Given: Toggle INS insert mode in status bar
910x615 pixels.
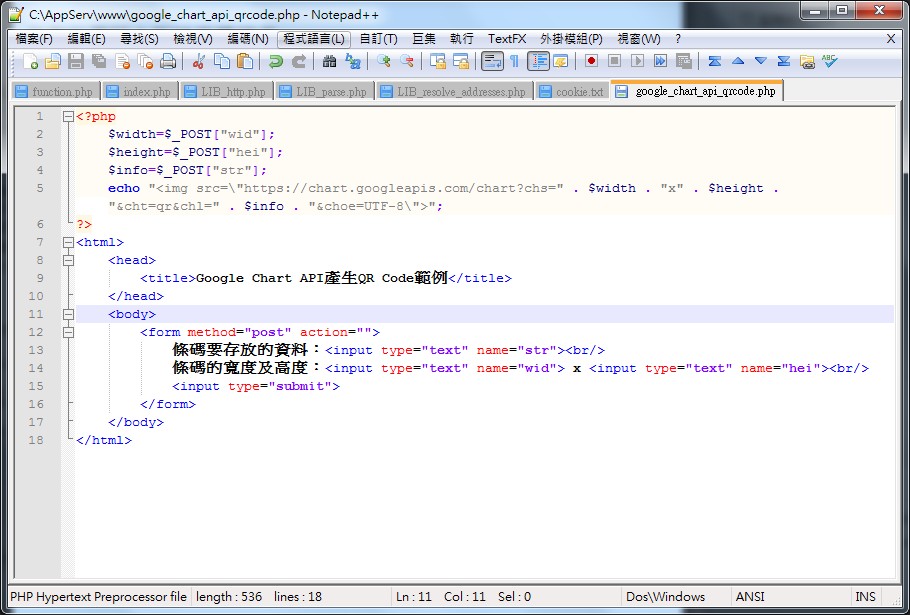Looking at the screenshot, I should 865,596.
